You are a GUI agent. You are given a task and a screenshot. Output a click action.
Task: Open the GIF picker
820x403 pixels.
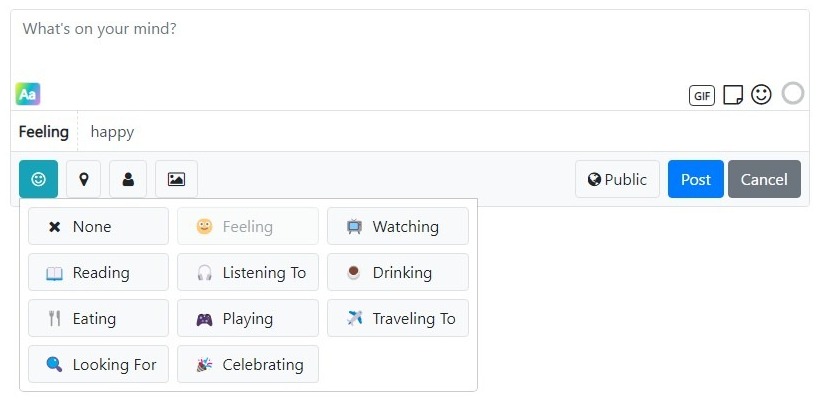(x=701, y=96)
